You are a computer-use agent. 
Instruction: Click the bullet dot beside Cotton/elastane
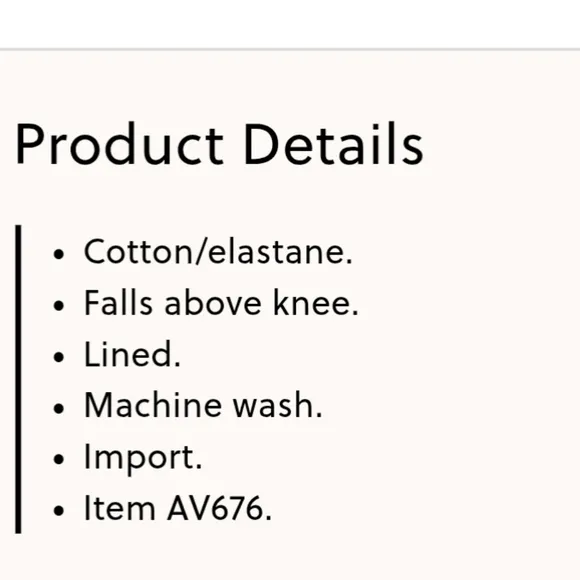59,254
